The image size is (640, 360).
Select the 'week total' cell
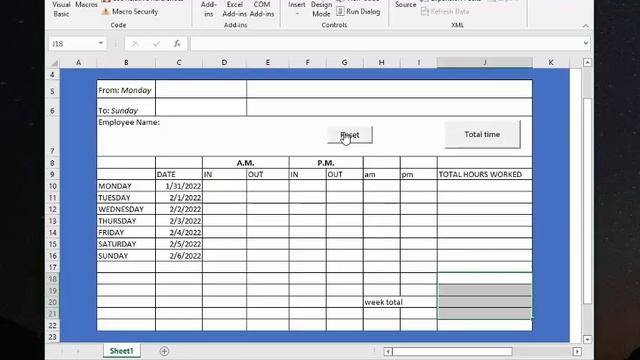pos(382,302)
